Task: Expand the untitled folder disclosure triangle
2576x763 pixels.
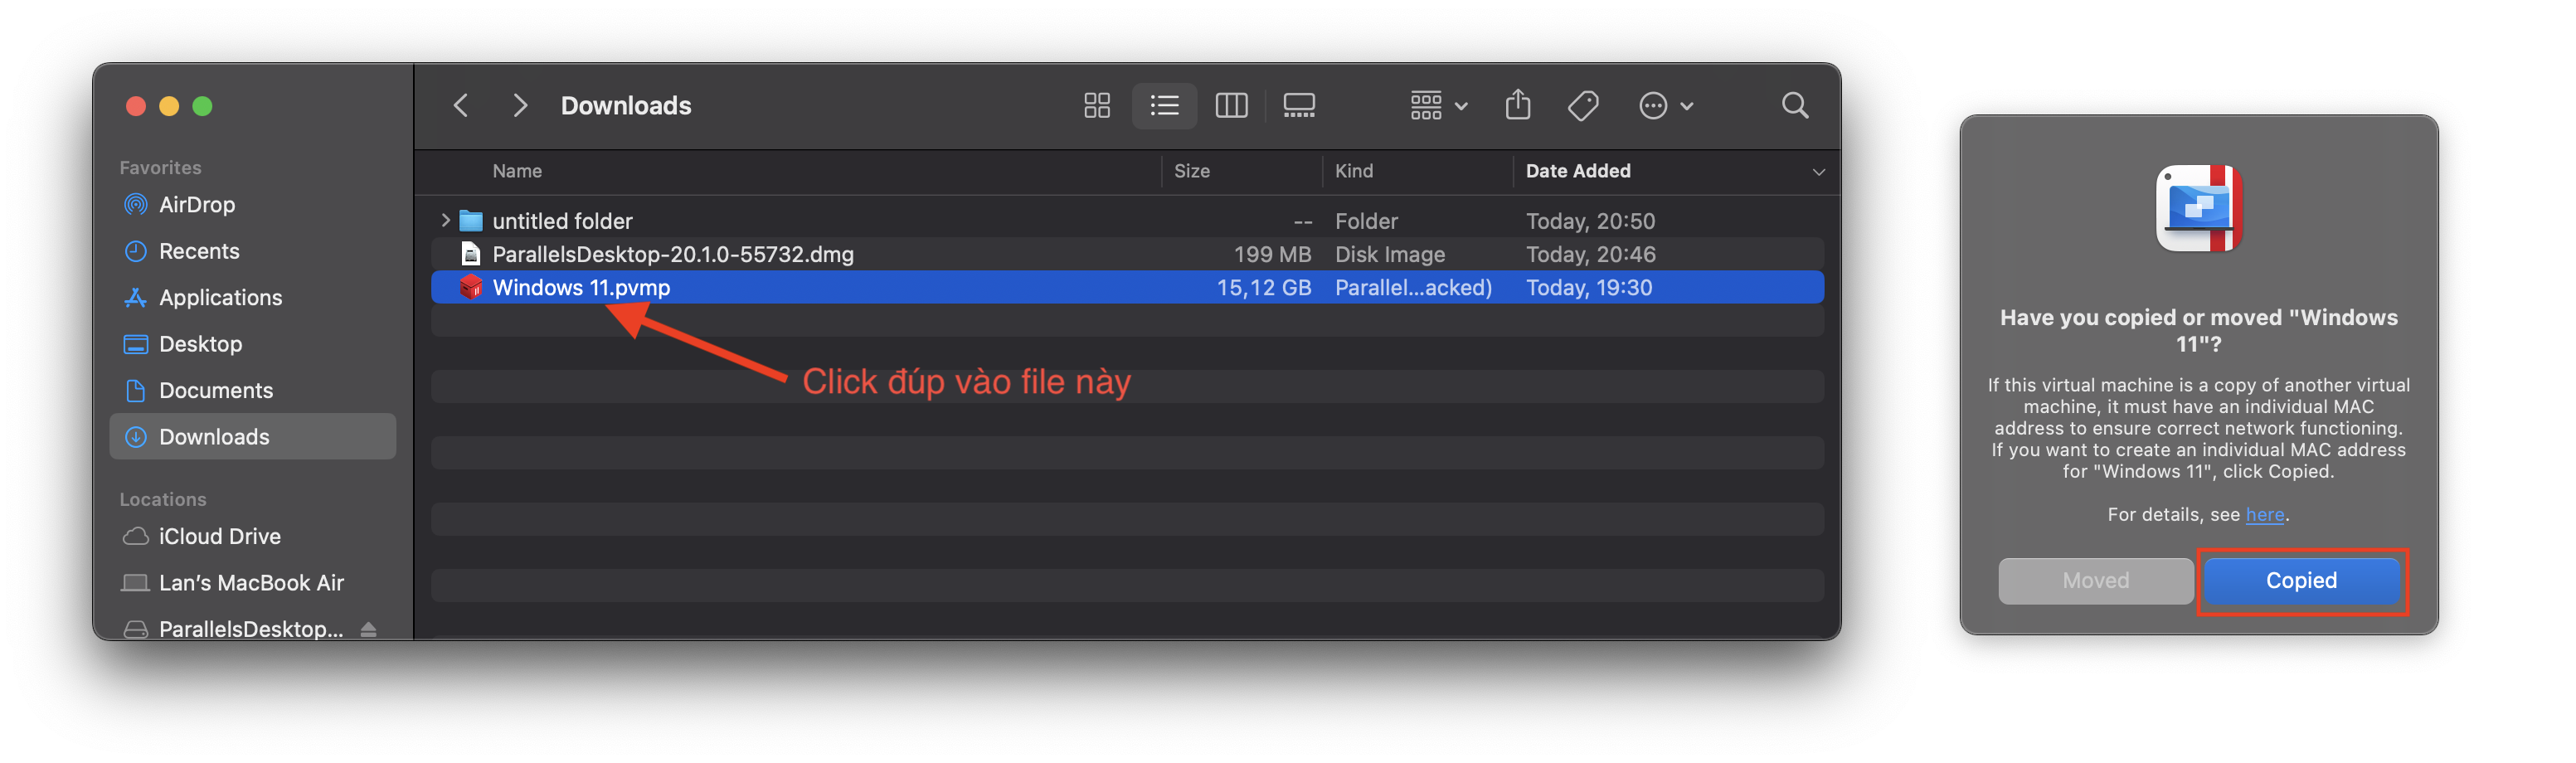Action: tap(444, 220)
